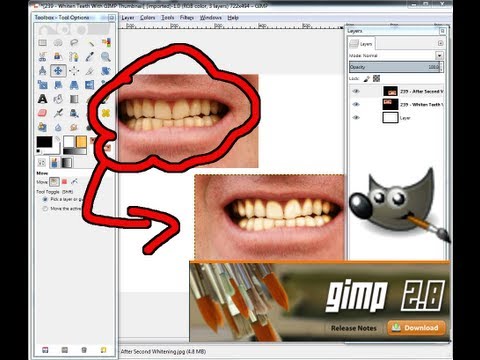Click the white-to-black active gradient swatch
This screenshot has height=360, width=480.
pyautogui.click(x=75, y=152)
